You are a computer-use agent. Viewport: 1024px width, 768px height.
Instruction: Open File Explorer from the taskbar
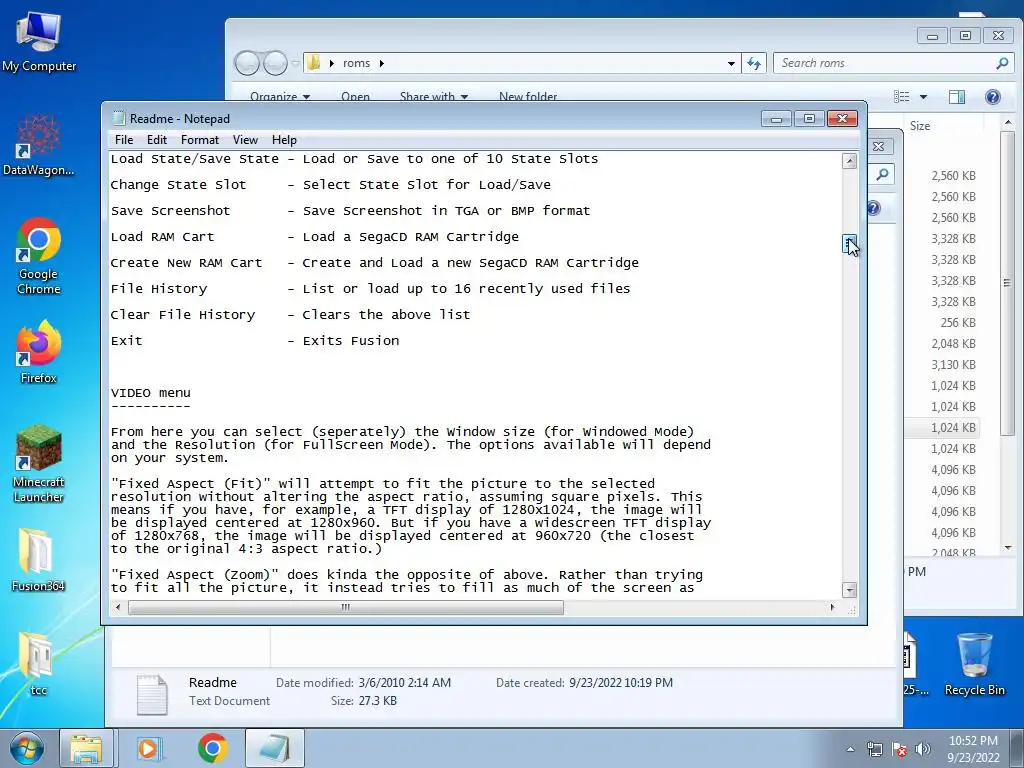point(86,748)
